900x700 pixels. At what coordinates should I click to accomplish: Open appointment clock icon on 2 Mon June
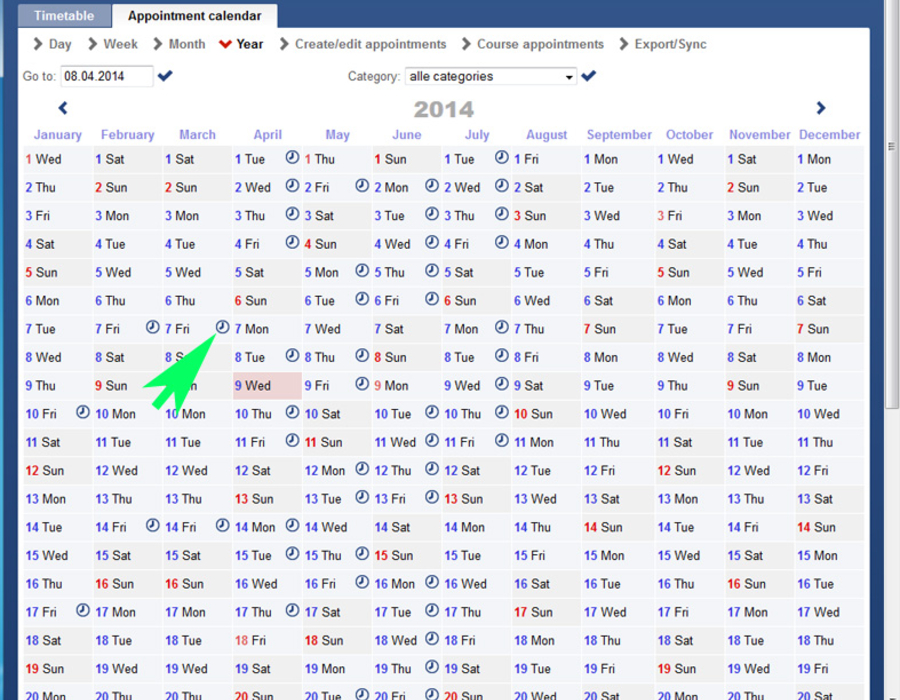(432, 185)
